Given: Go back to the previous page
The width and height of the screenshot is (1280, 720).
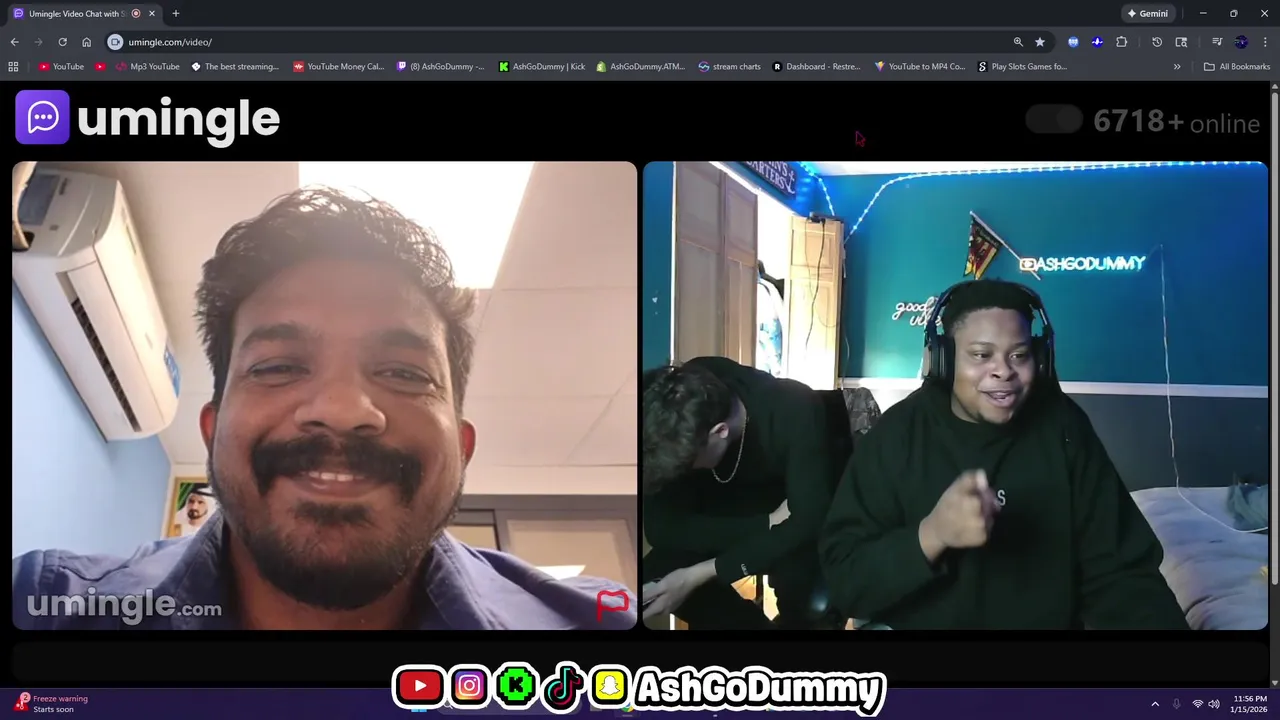Looking at the screenshot, I should [14, 42].
